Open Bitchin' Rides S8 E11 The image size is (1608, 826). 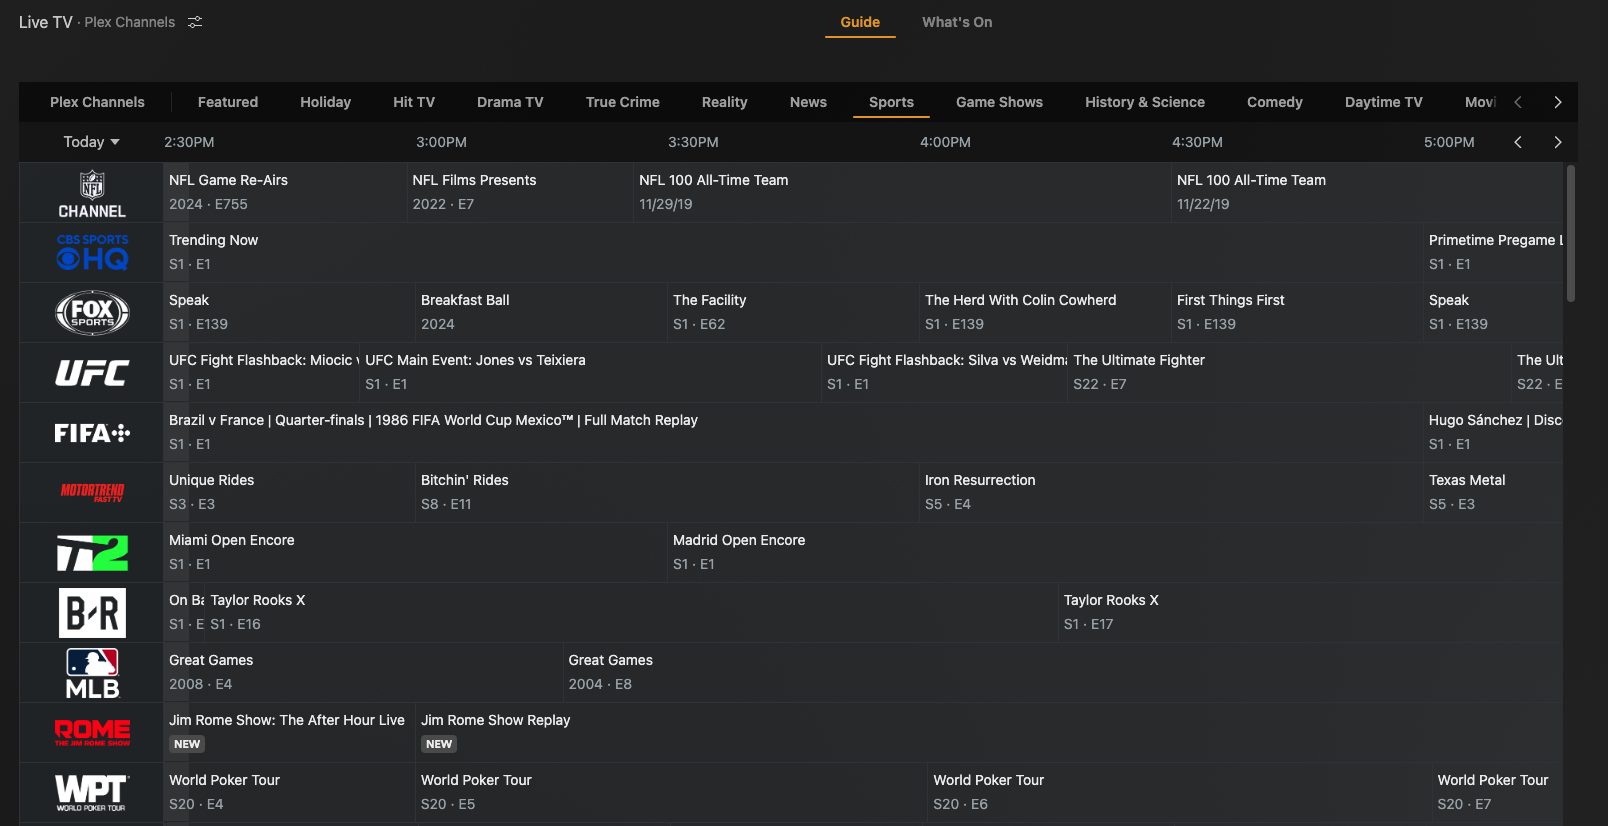[x=667, y=492]
